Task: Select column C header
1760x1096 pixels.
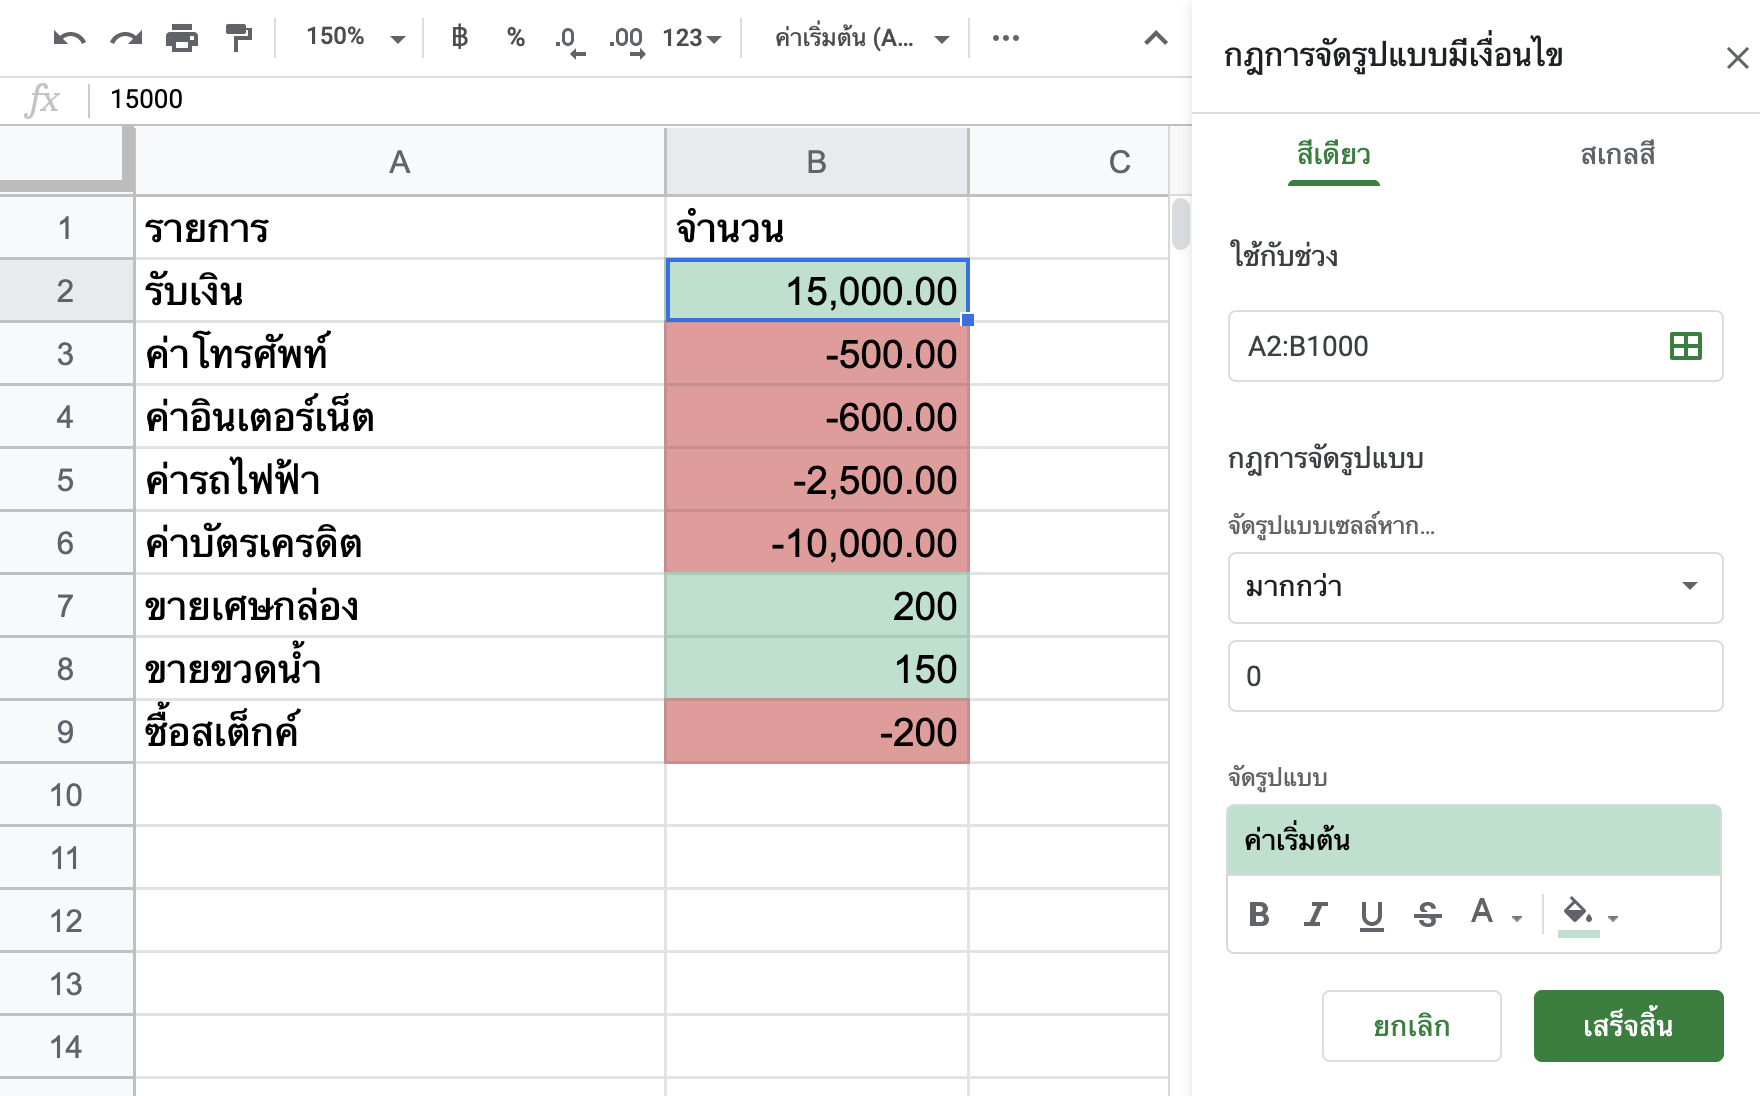Action: pyautogui.click(x=1068, y=162)
